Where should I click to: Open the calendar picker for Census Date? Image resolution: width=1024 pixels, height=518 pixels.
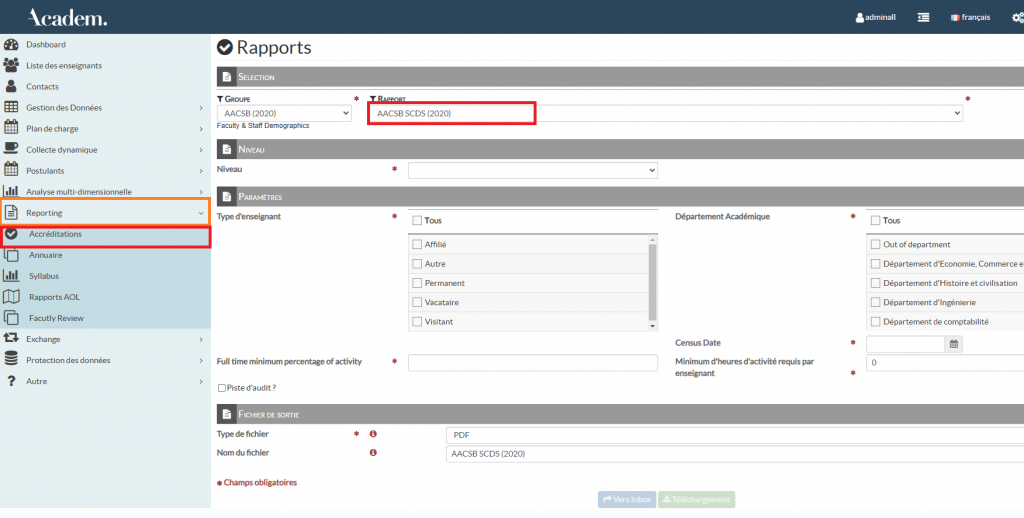pos(954,344)
